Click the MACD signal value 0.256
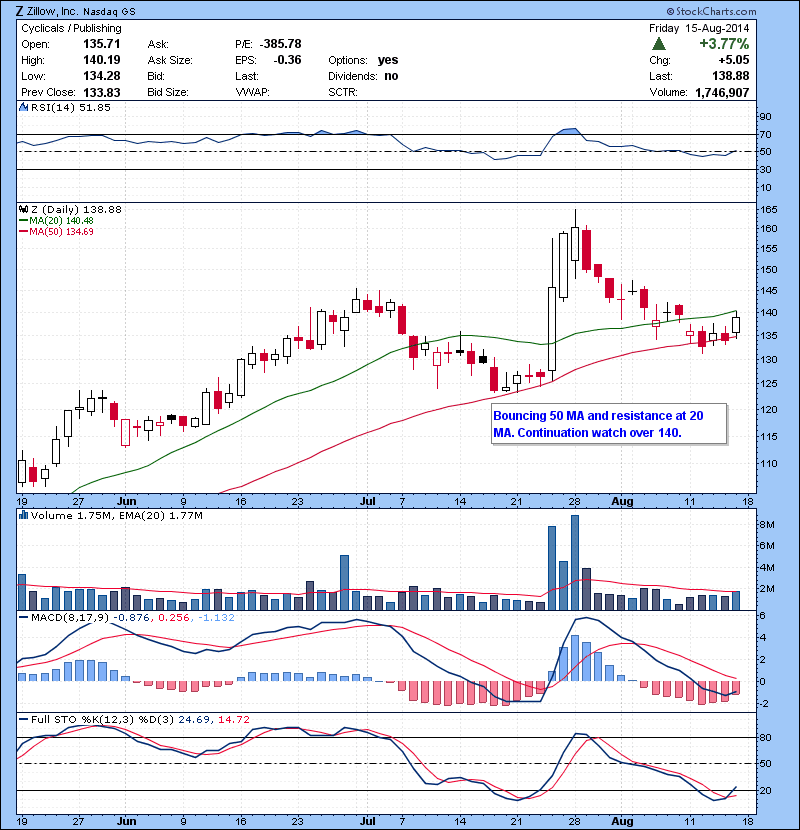The width and height of the screenshot is (800, 830). coord(174,617)
